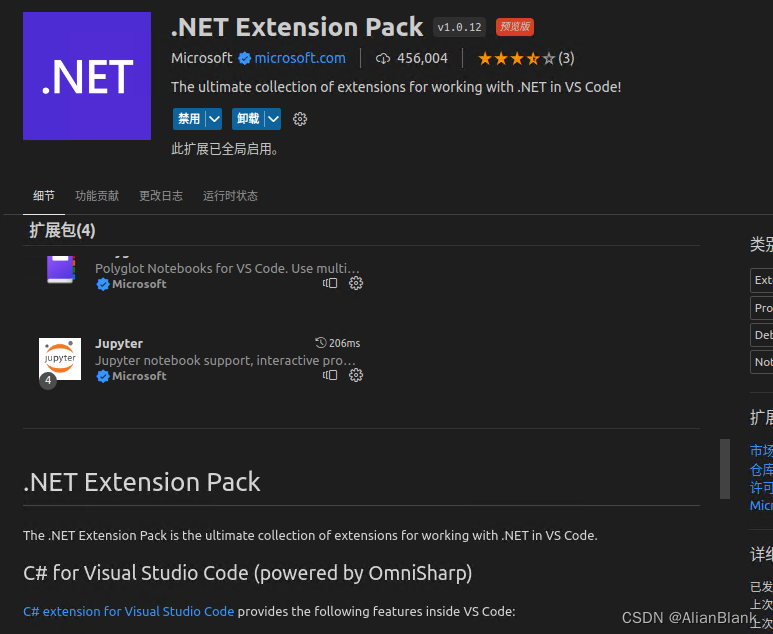The height and width of the screenshot is (634, 773).
Task: Open Jupyter manage gear icon
Action: pyautogui.click(x=356, y=375)
